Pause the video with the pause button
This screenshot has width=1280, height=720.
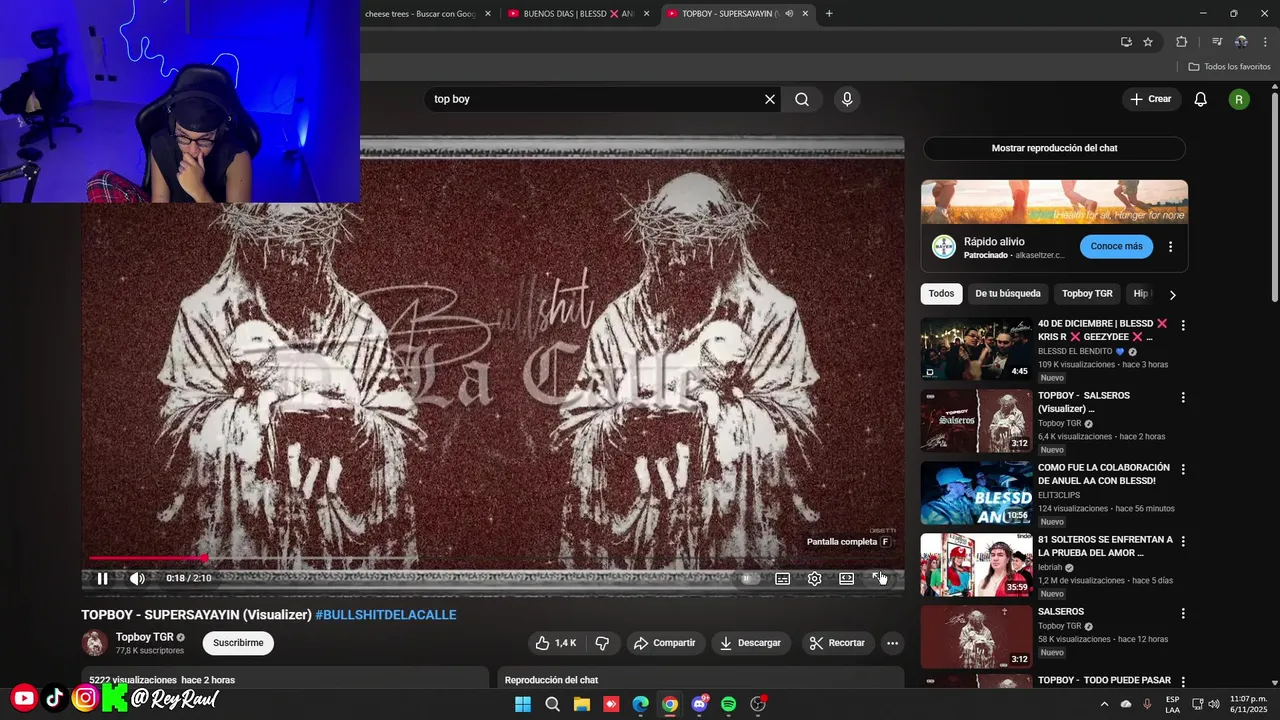pos(102,578)
